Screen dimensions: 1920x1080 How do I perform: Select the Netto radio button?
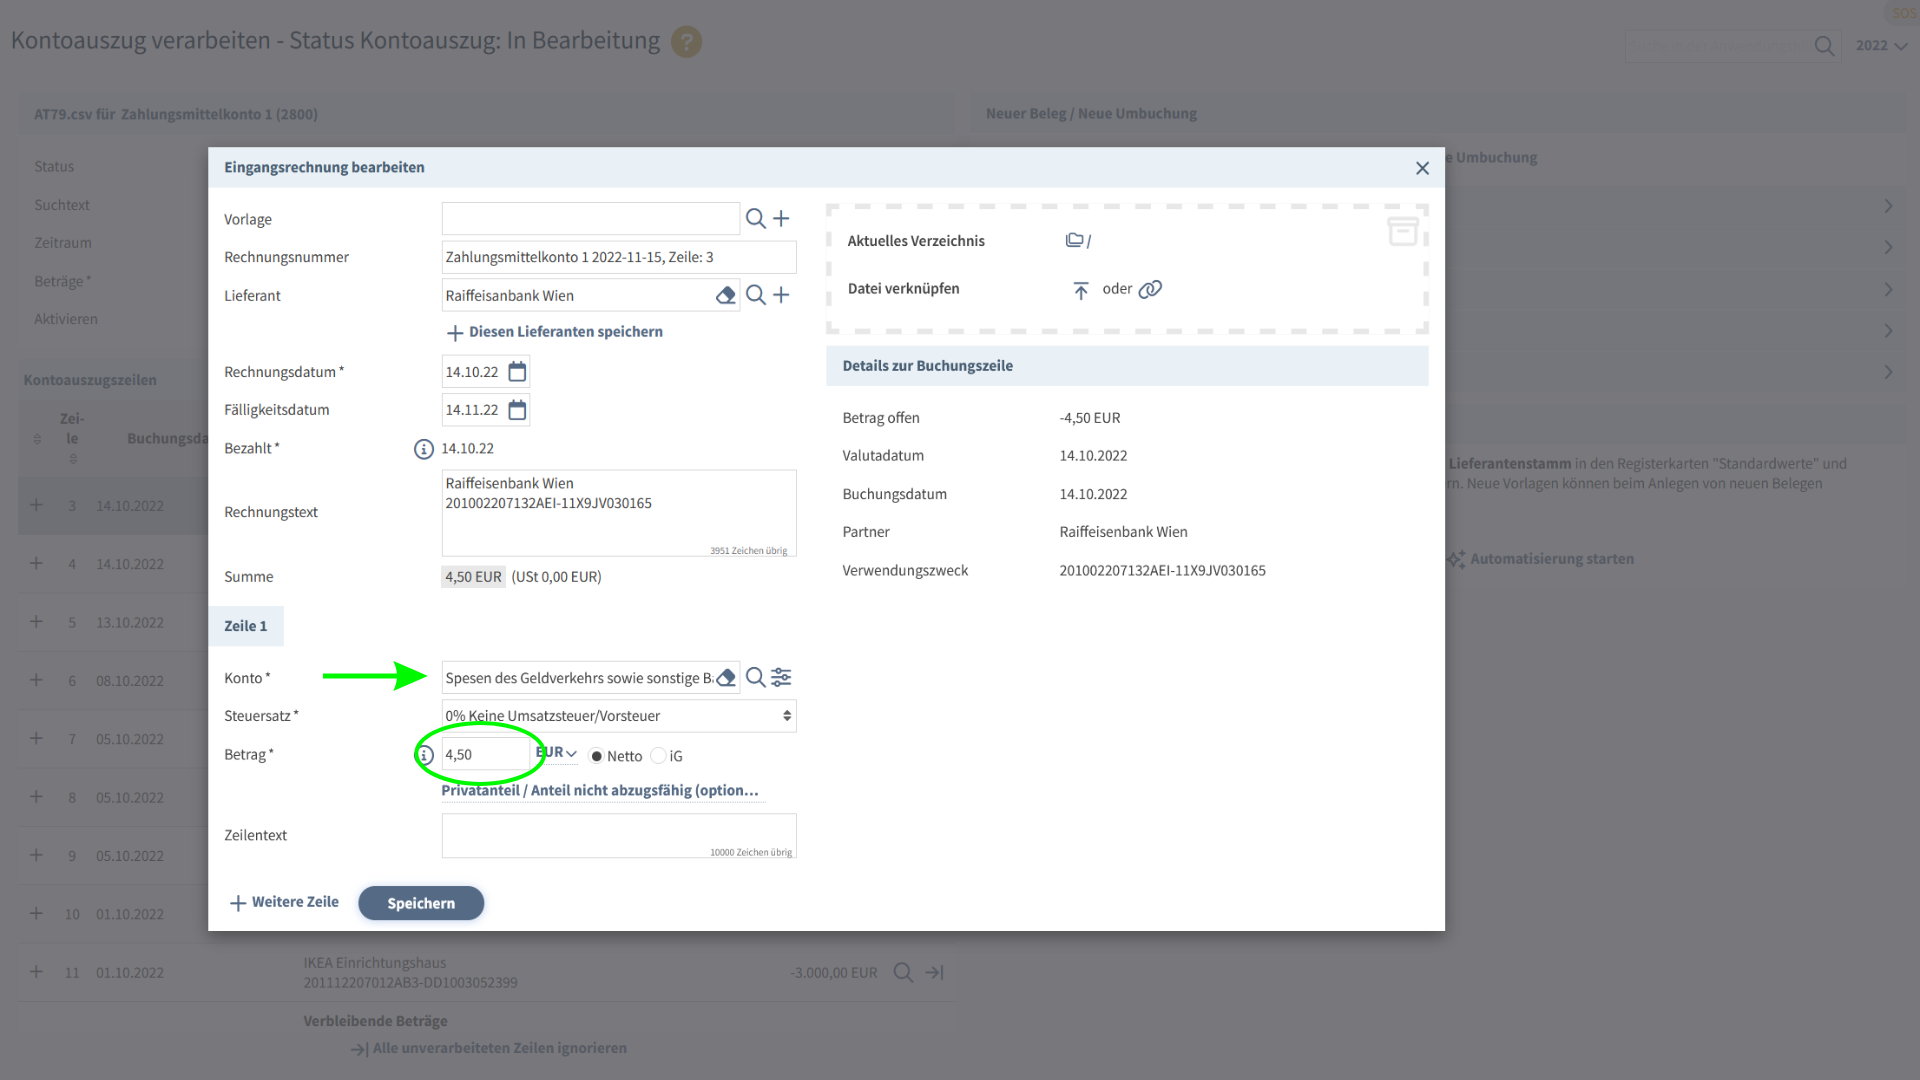click(597, 756)
